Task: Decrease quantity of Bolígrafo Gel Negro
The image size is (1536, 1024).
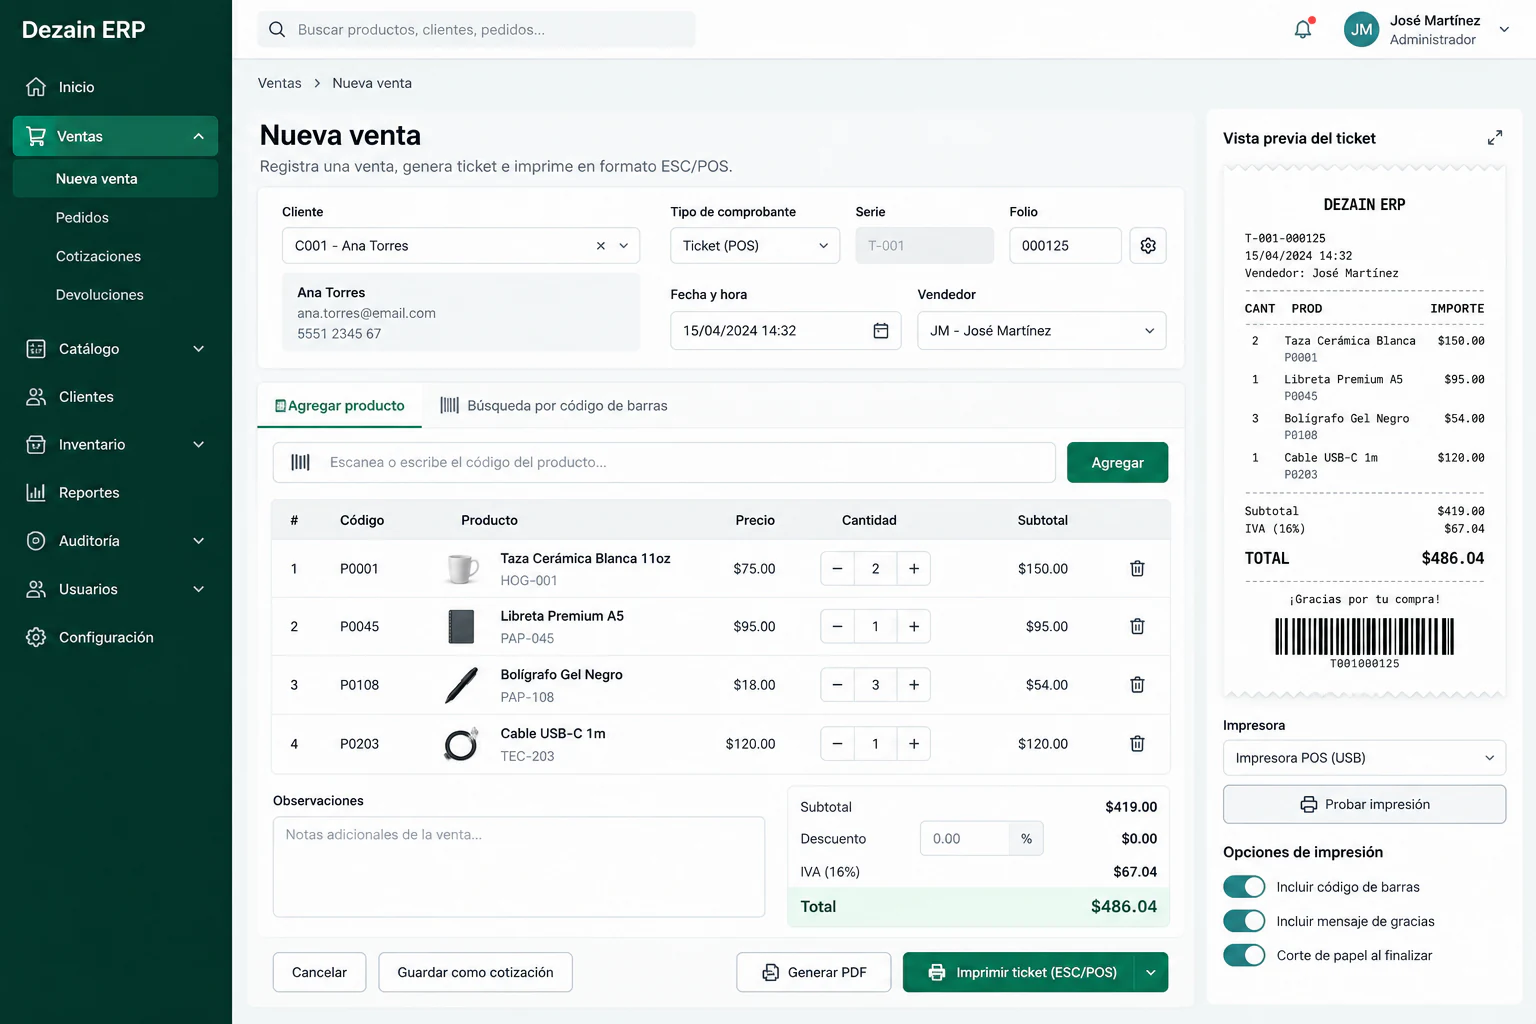Action: click(837, 685)
